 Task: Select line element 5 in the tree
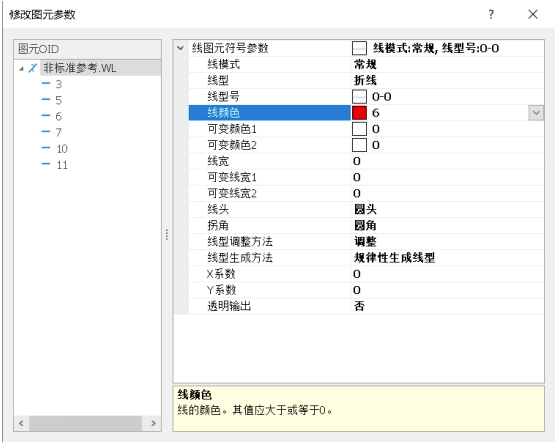pos(59,100)
